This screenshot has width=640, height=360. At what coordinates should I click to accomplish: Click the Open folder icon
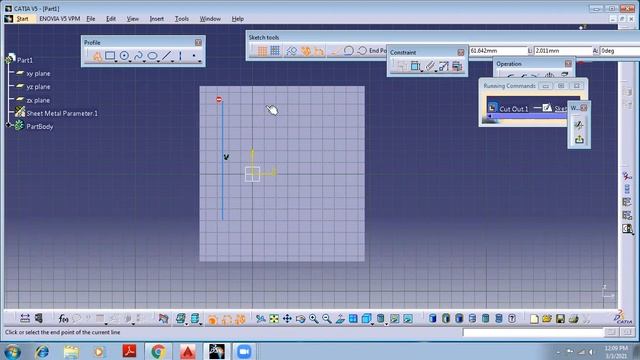pyautogui.click(x=547, y=319)
